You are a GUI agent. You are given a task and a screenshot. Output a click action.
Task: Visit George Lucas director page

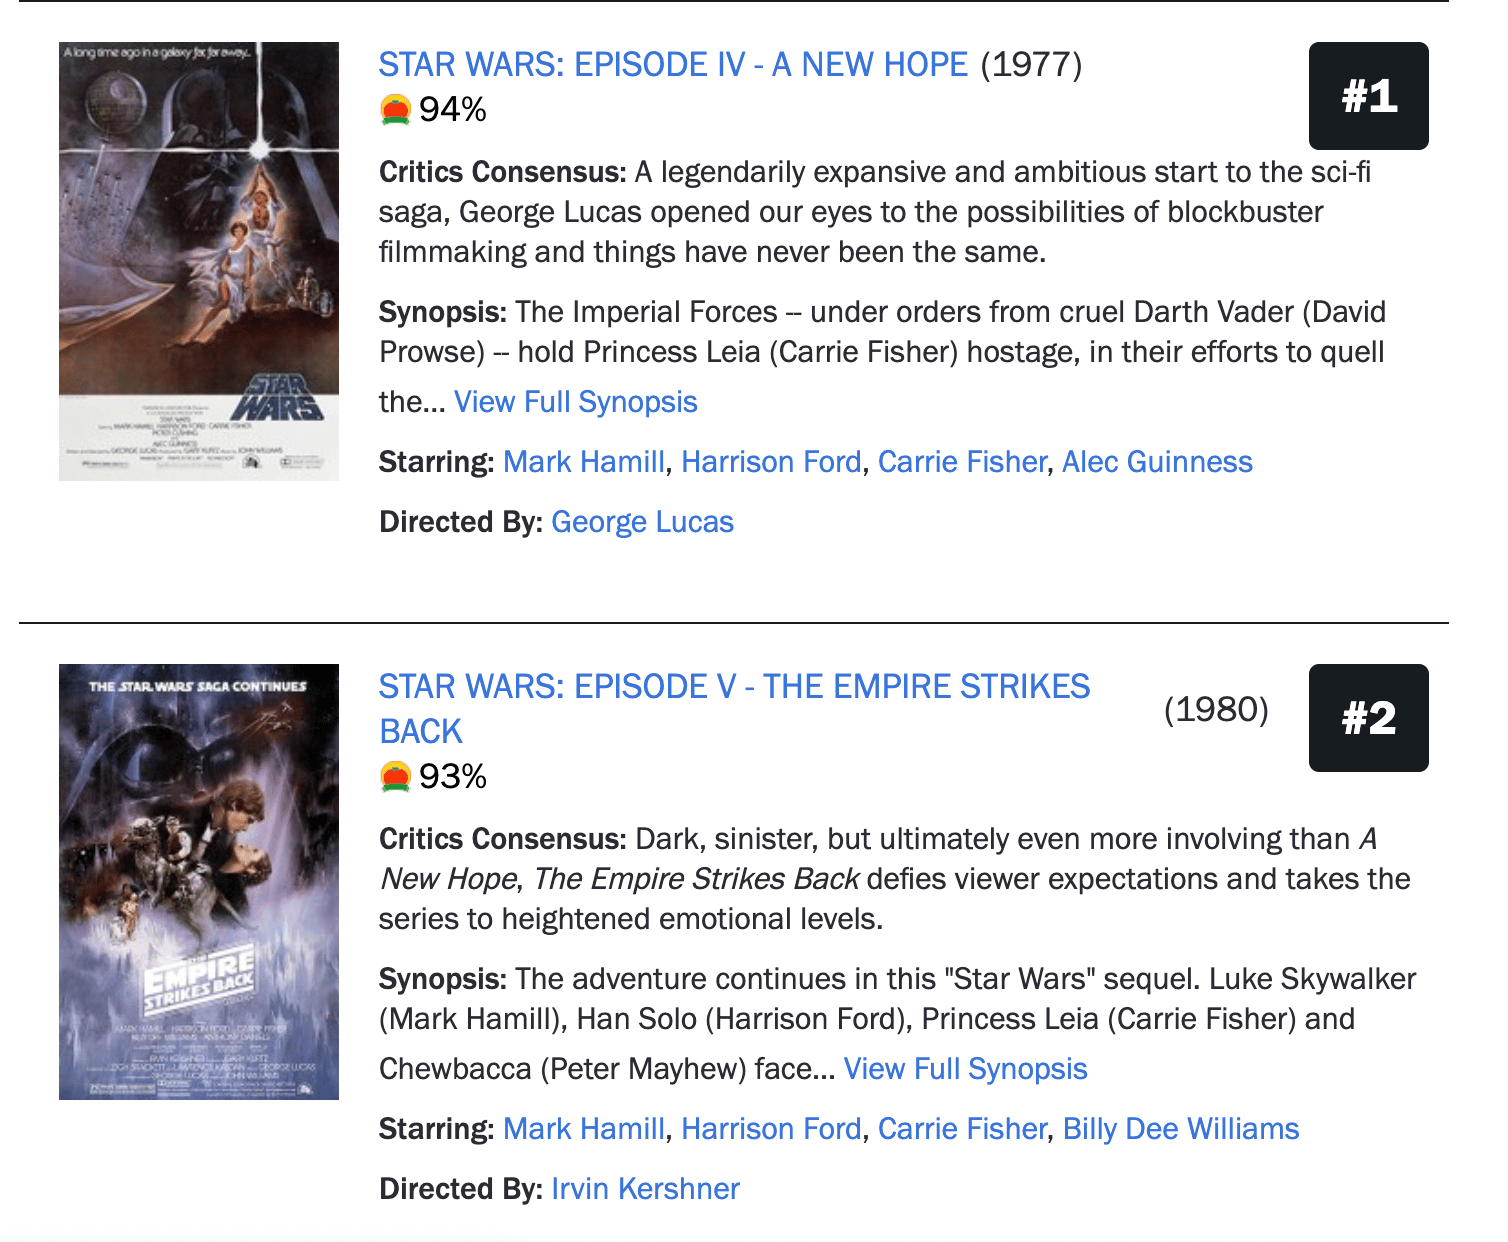642,522
